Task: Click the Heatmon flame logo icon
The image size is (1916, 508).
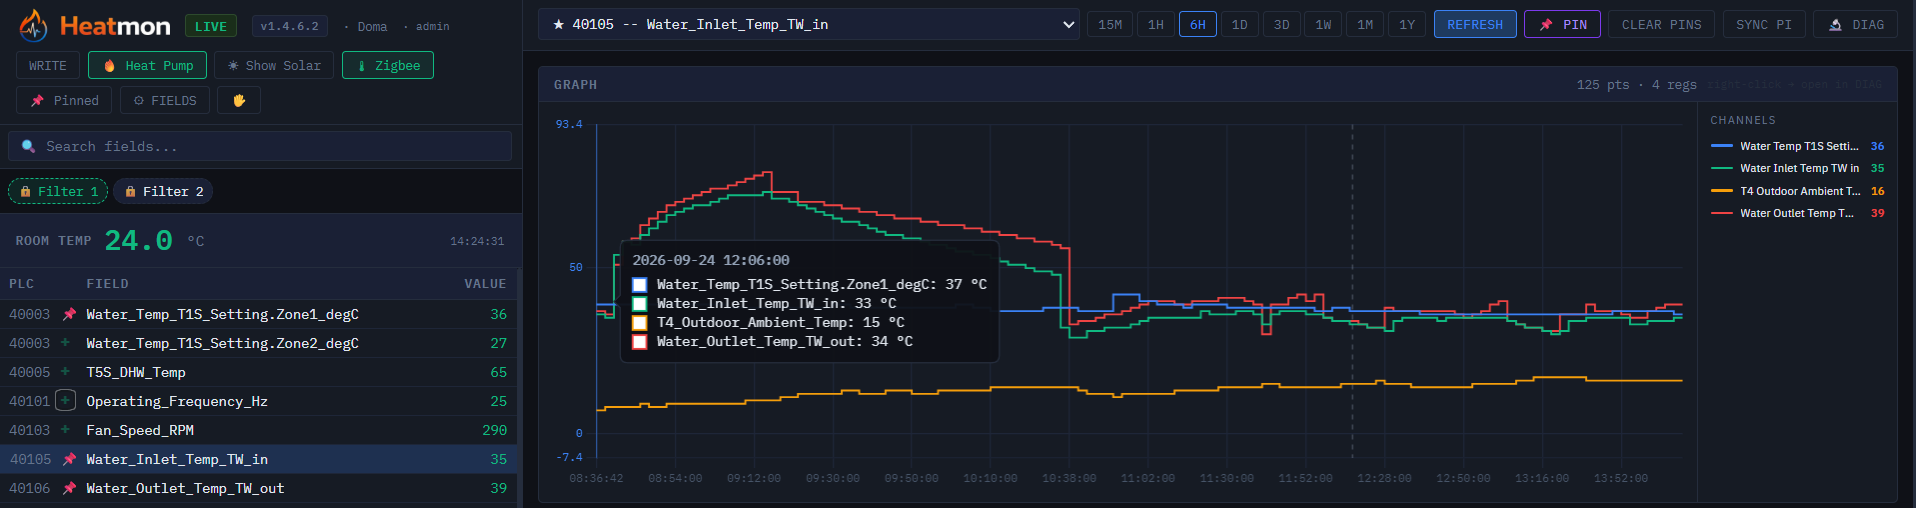Action: [33, 25]
